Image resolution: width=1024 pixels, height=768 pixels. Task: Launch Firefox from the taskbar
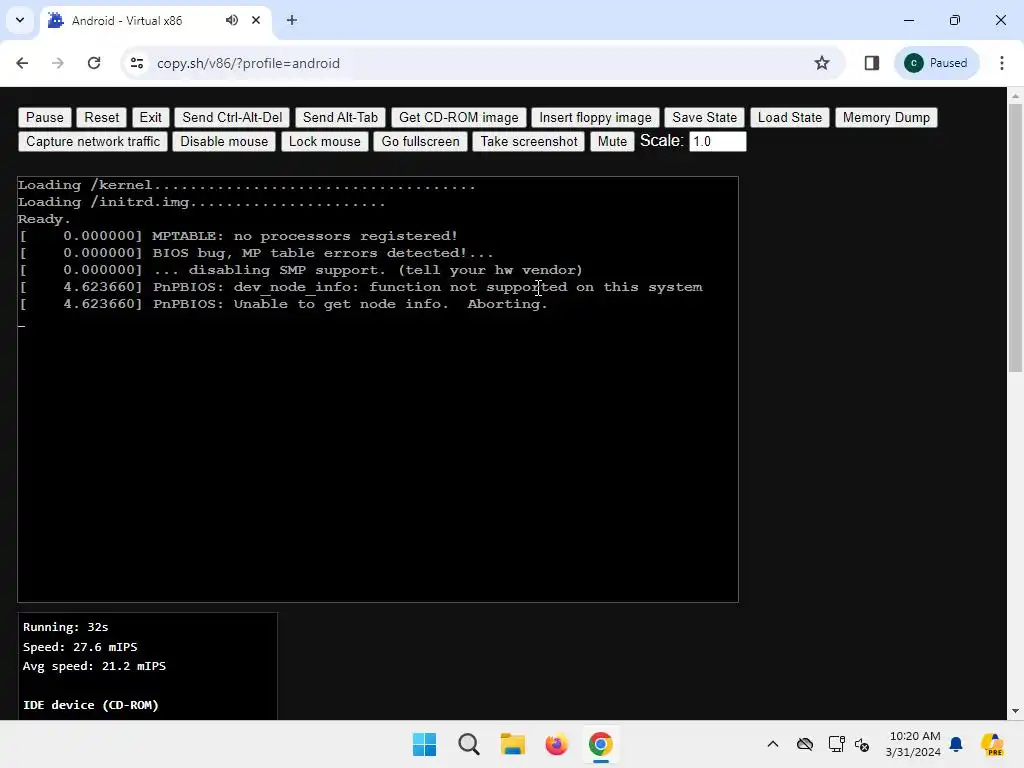tap(556, 744)
